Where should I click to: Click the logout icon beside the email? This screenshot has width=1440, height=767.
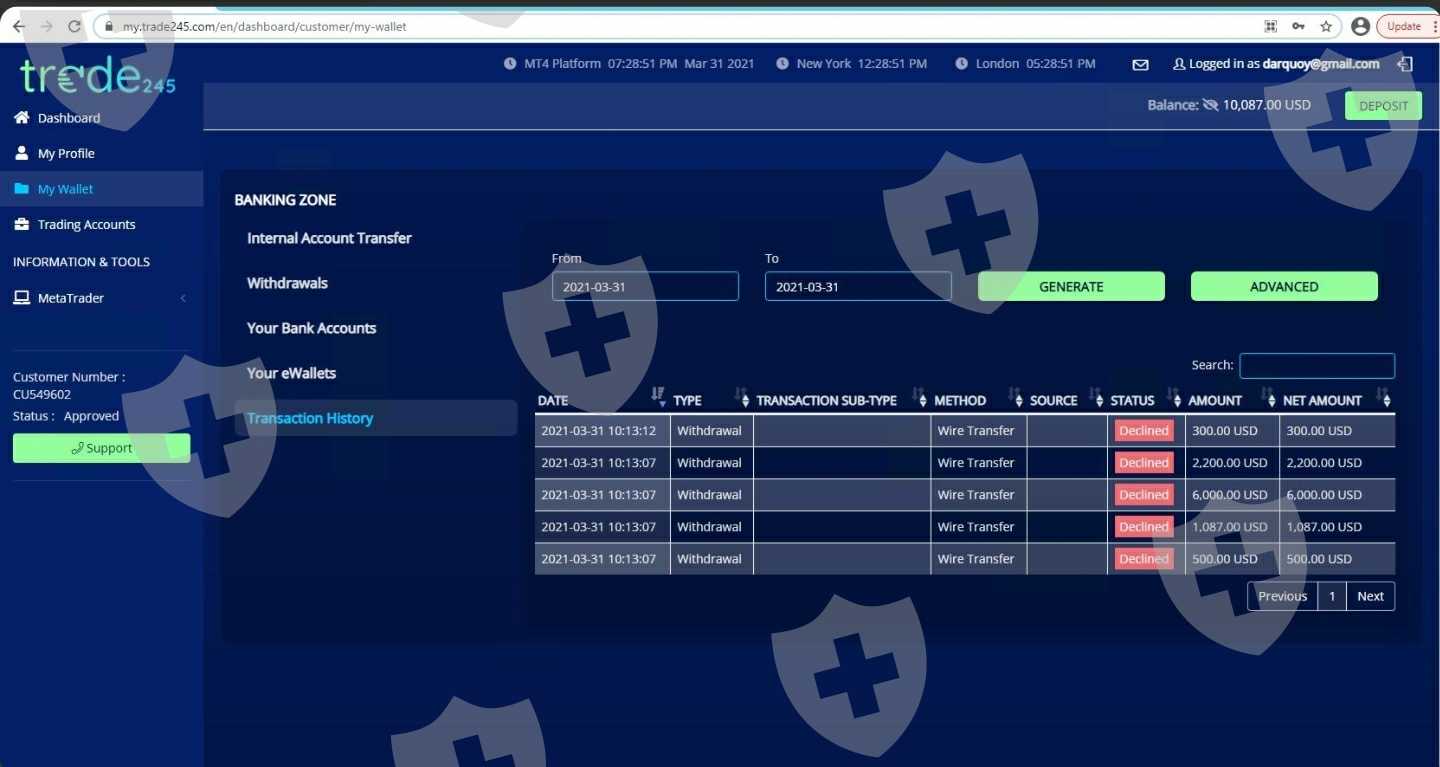[x=1405, y=64]
